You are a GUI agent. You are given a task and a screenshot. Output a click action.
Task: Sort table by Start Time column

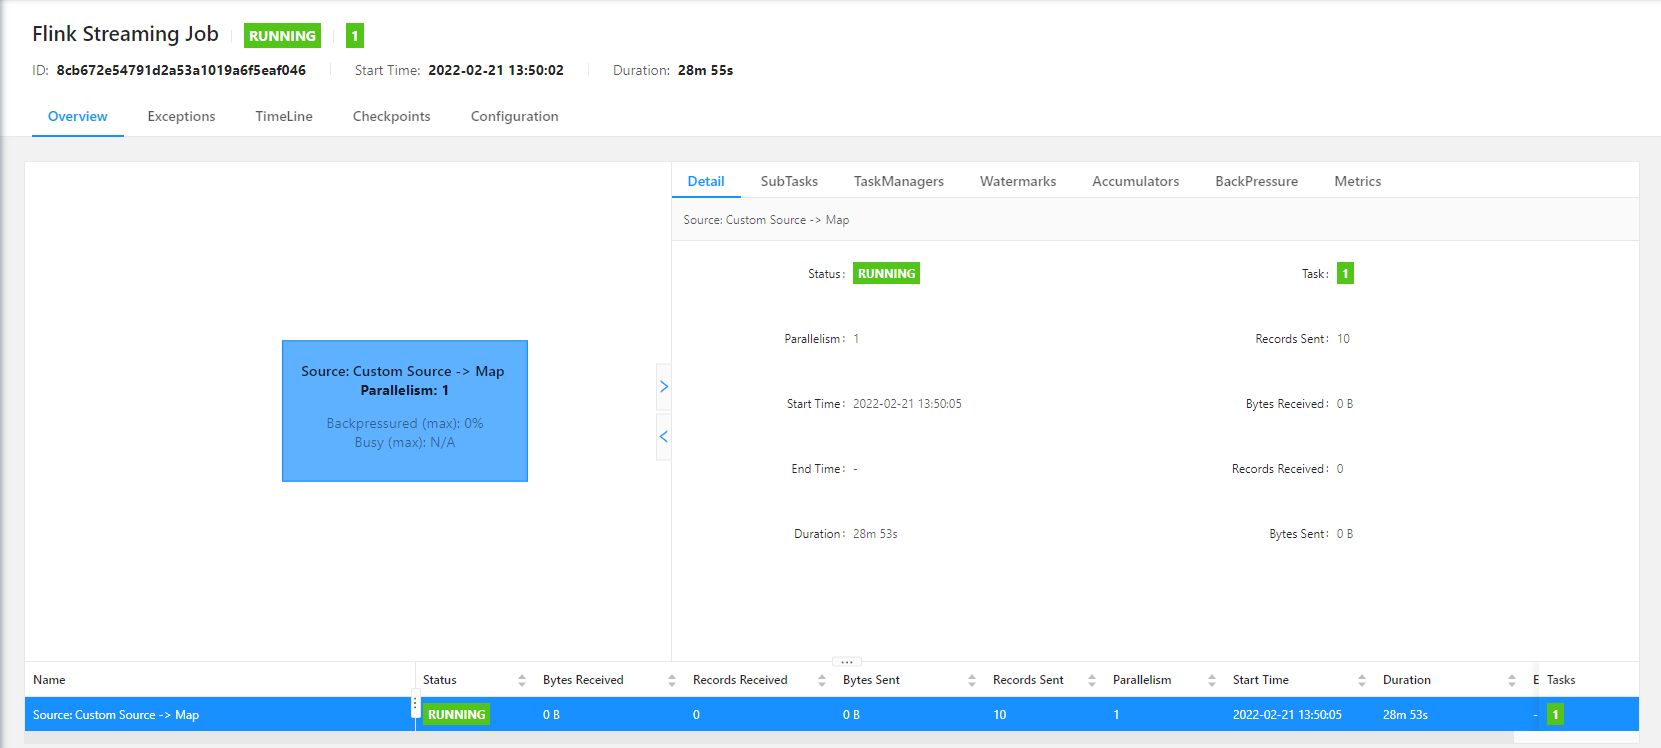[1362, 680]
